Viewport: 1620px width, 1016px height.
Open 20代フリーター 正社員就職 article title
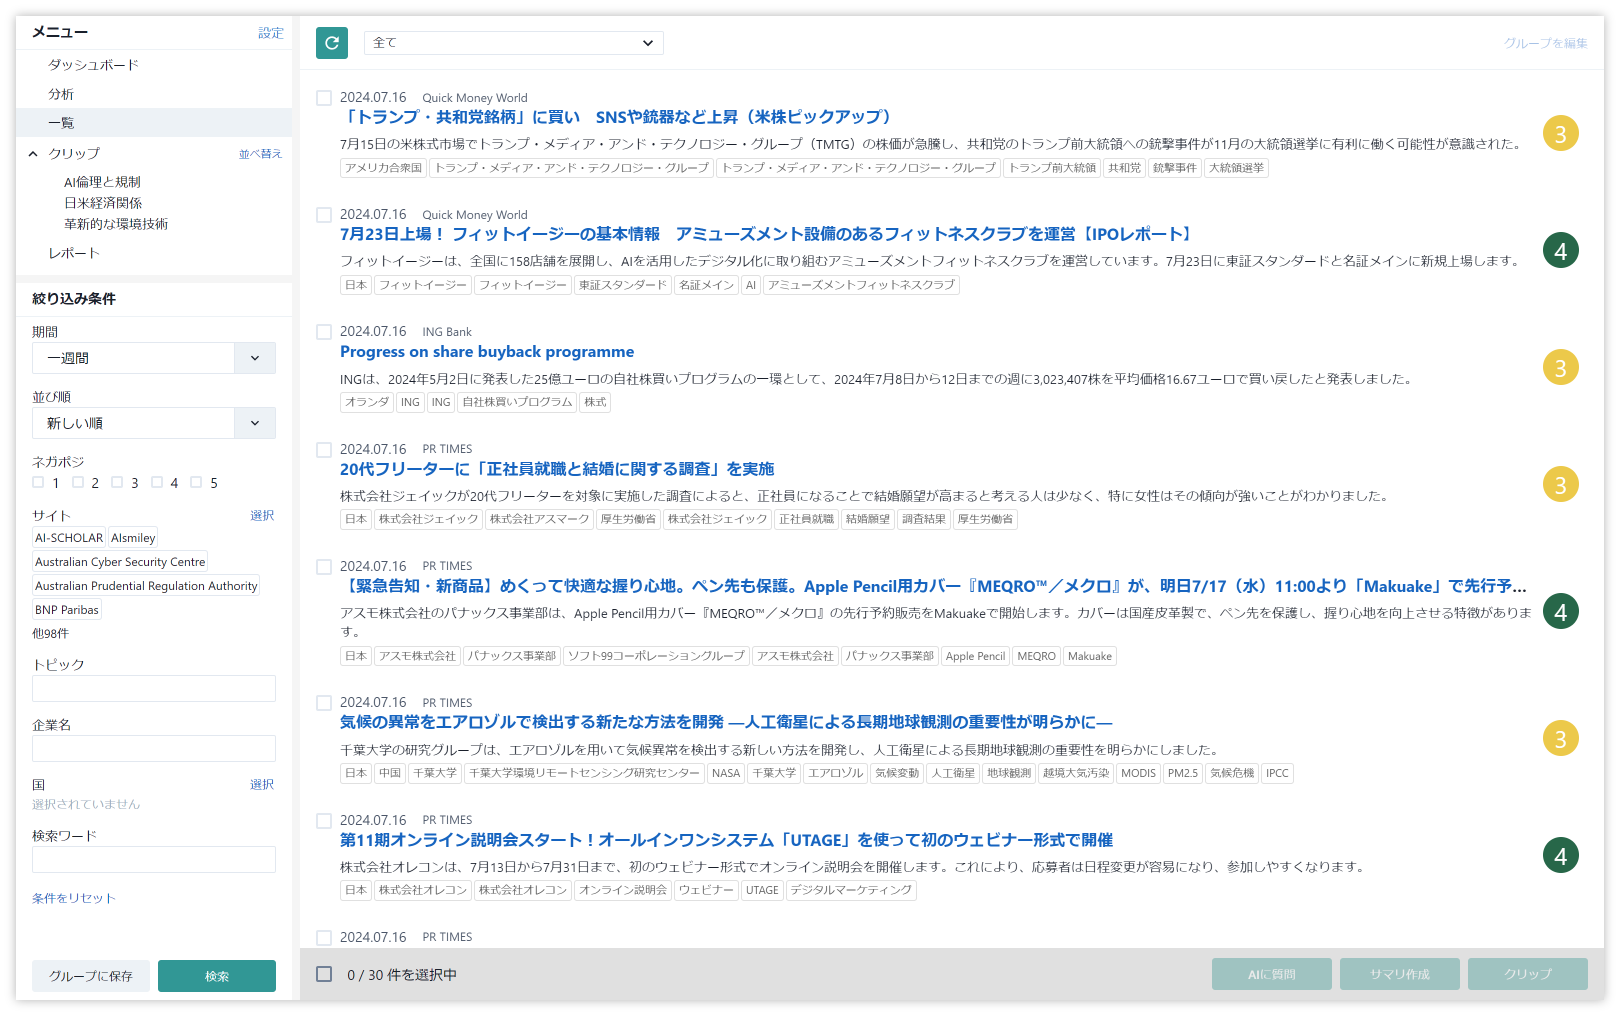point(557,469)
